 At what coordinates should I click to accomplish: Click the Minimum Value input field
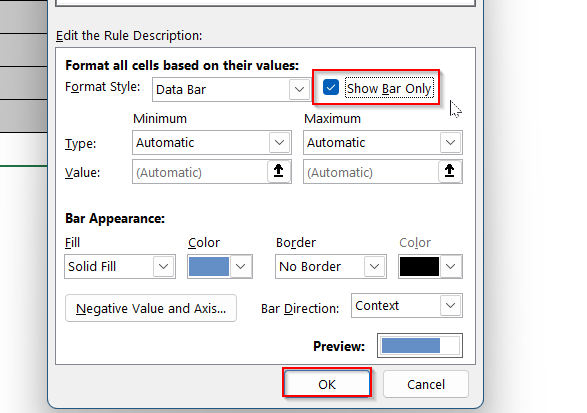click(200, 172)
